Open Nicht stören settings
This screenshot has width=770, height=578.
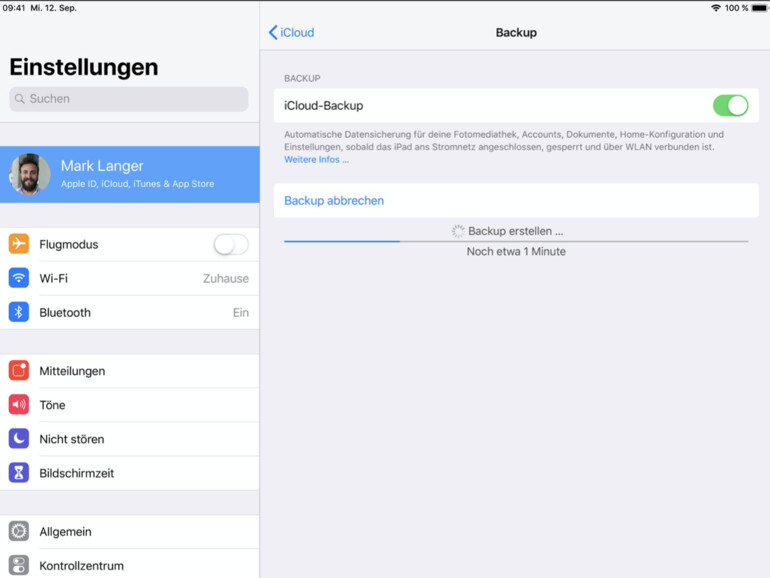[x=130, y=439]
